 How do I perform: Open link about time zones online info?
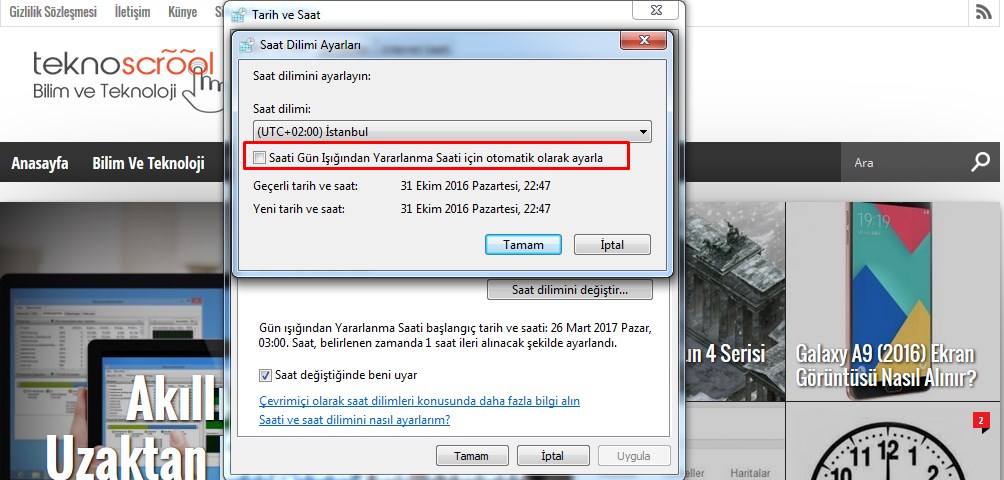point(419,401)
